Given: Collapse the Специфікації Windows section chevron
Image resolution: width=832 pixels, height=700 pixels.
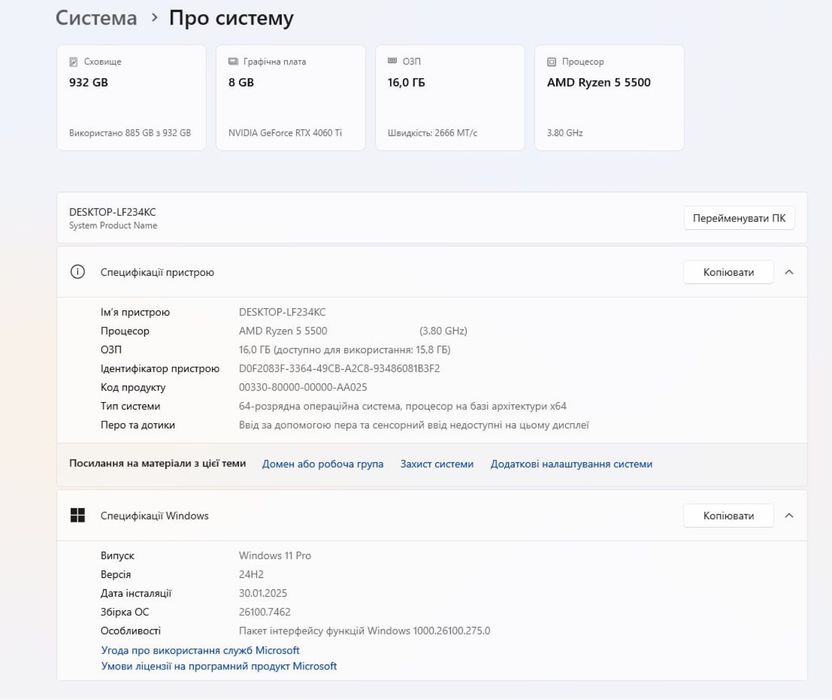Looking at the screenshot, I should click(789, 516).
